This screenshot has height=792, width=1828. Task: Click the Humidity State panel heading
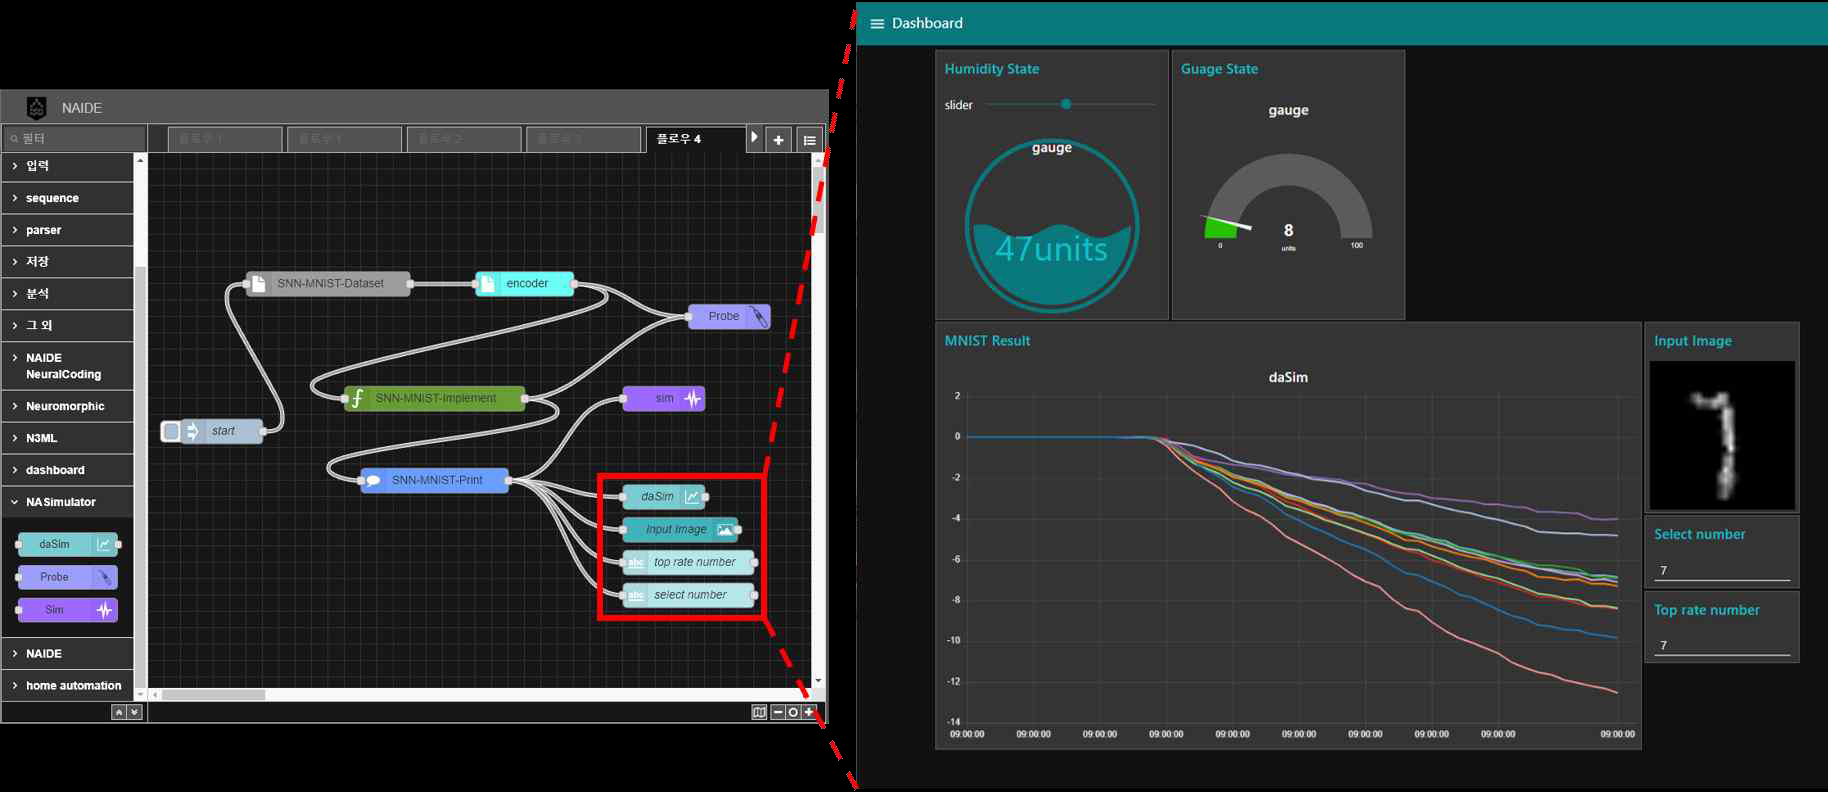click(x=992, y=69)
